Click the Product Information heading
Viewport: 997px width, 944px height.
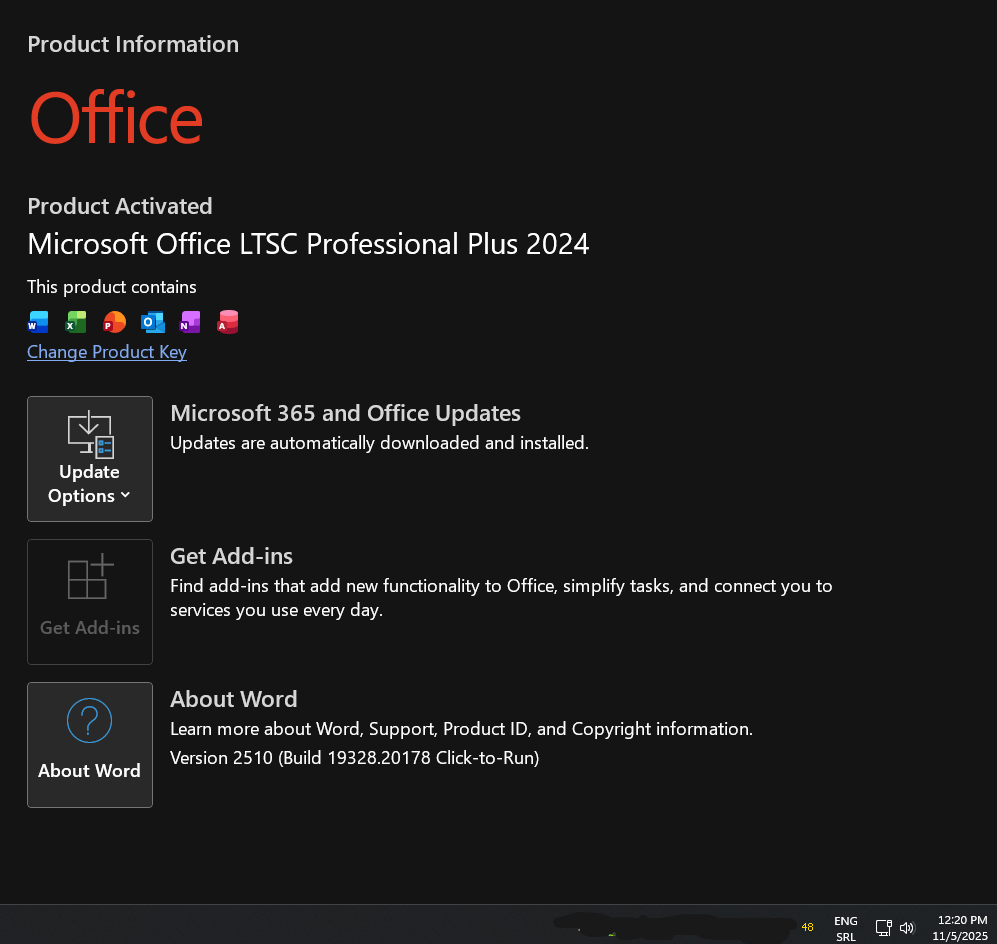coord(133,44)
